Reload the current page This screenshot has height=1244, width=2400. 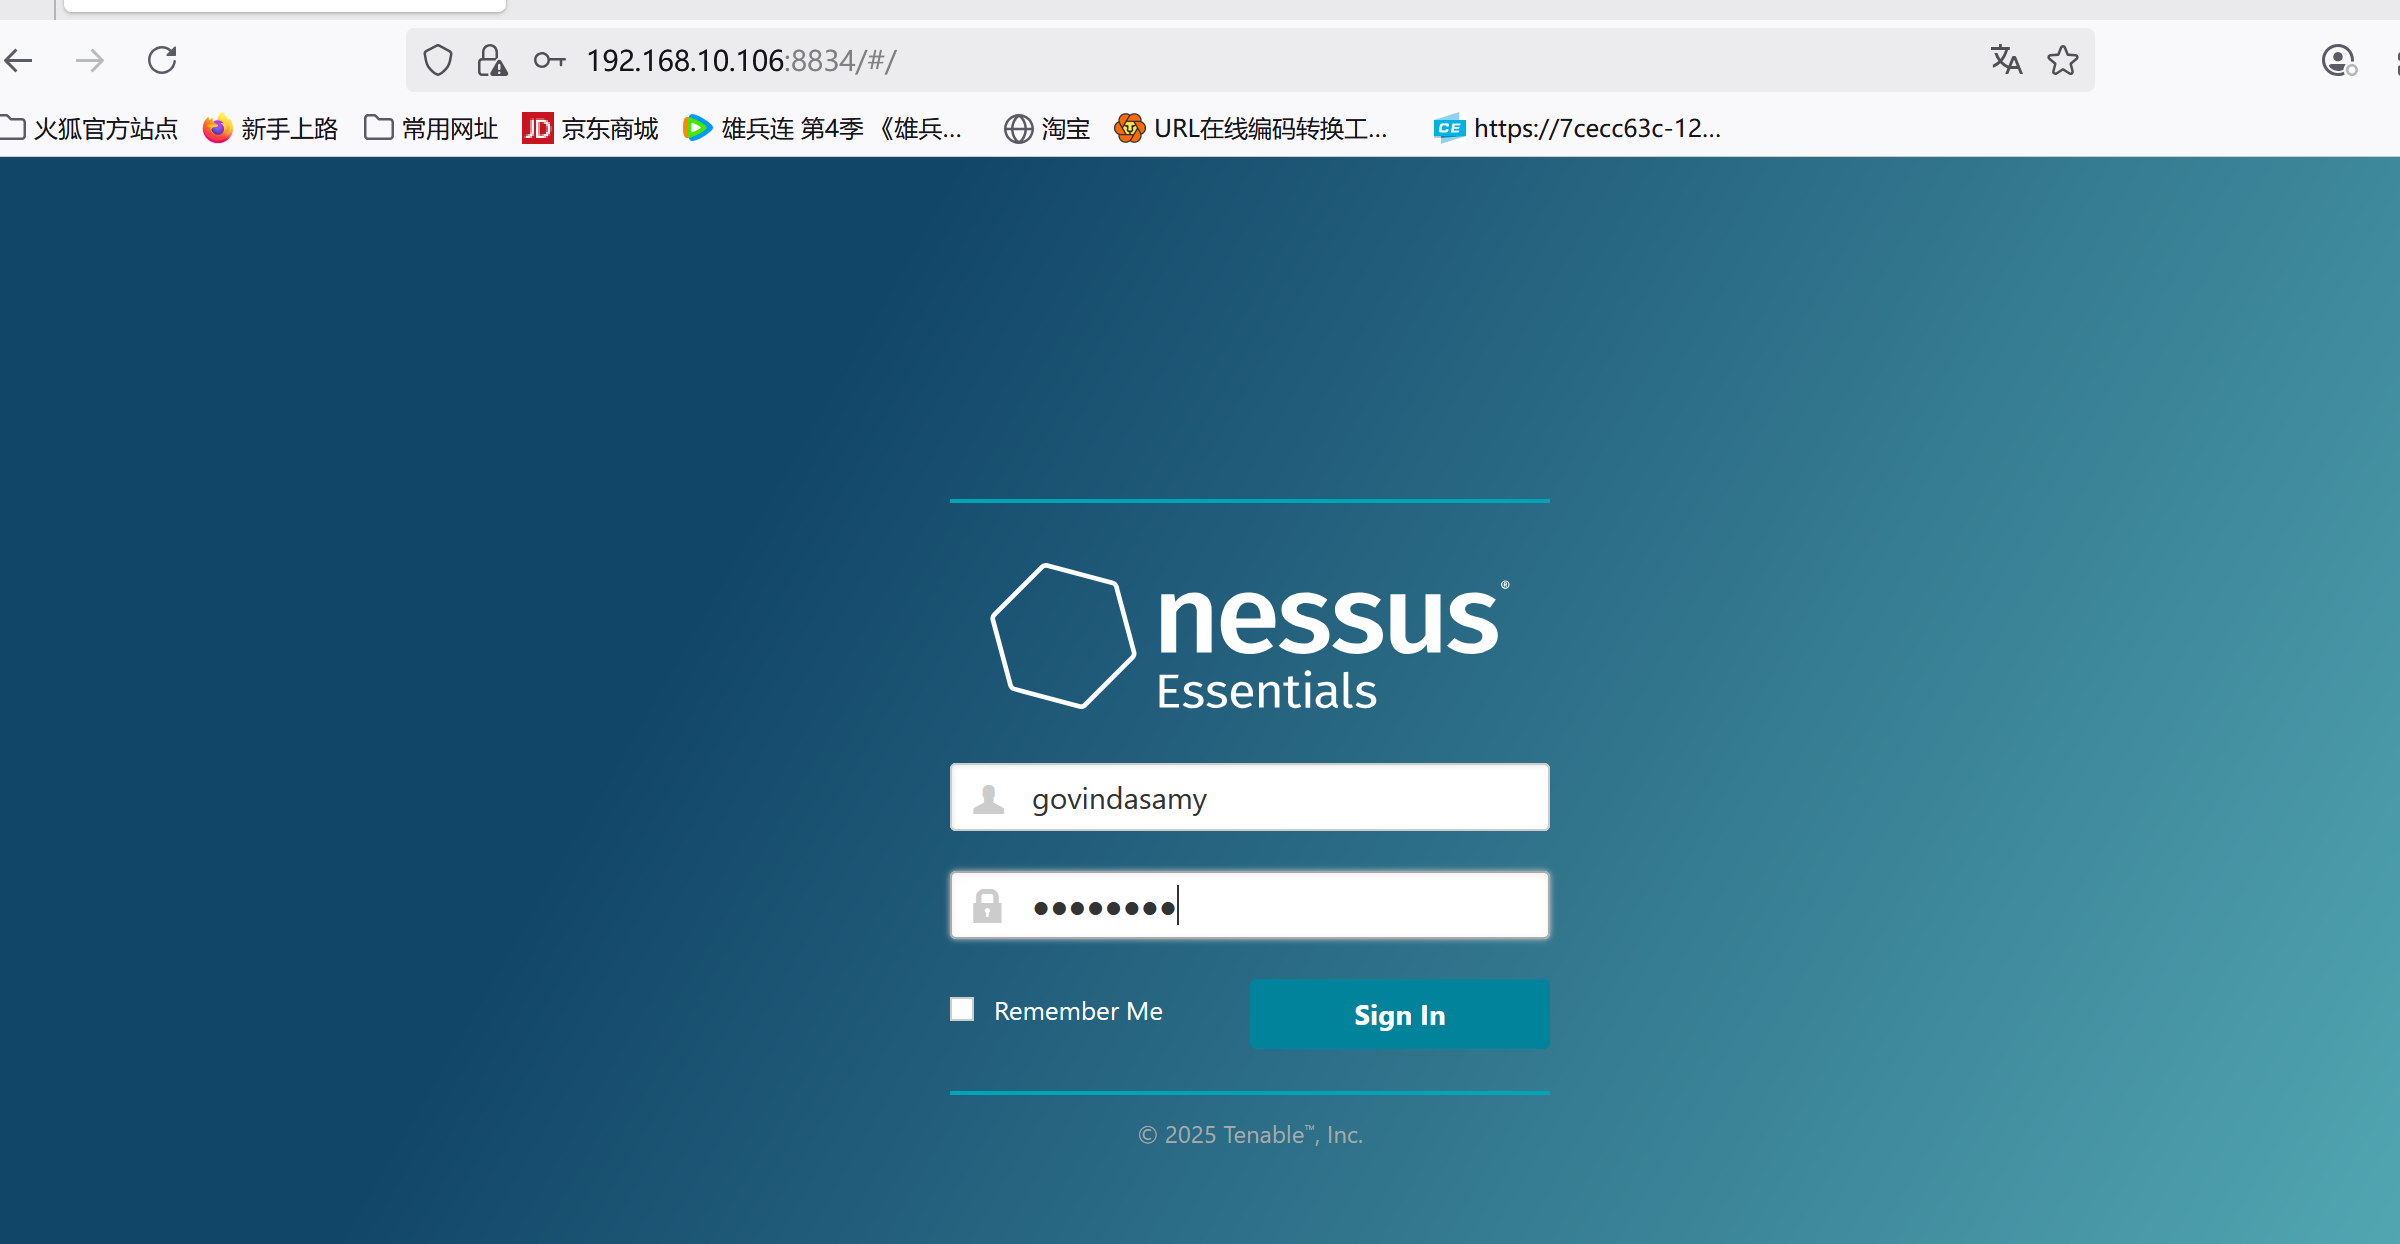pos(162,61)
